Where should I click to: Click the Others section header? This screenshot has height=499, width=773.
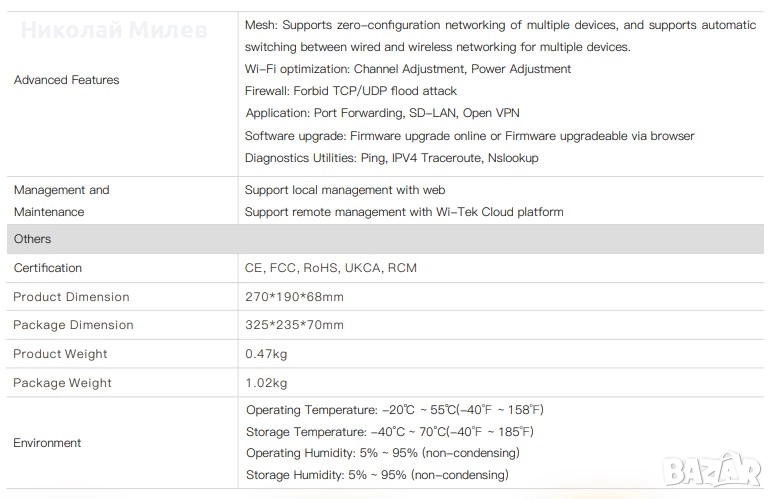[33, 239]
